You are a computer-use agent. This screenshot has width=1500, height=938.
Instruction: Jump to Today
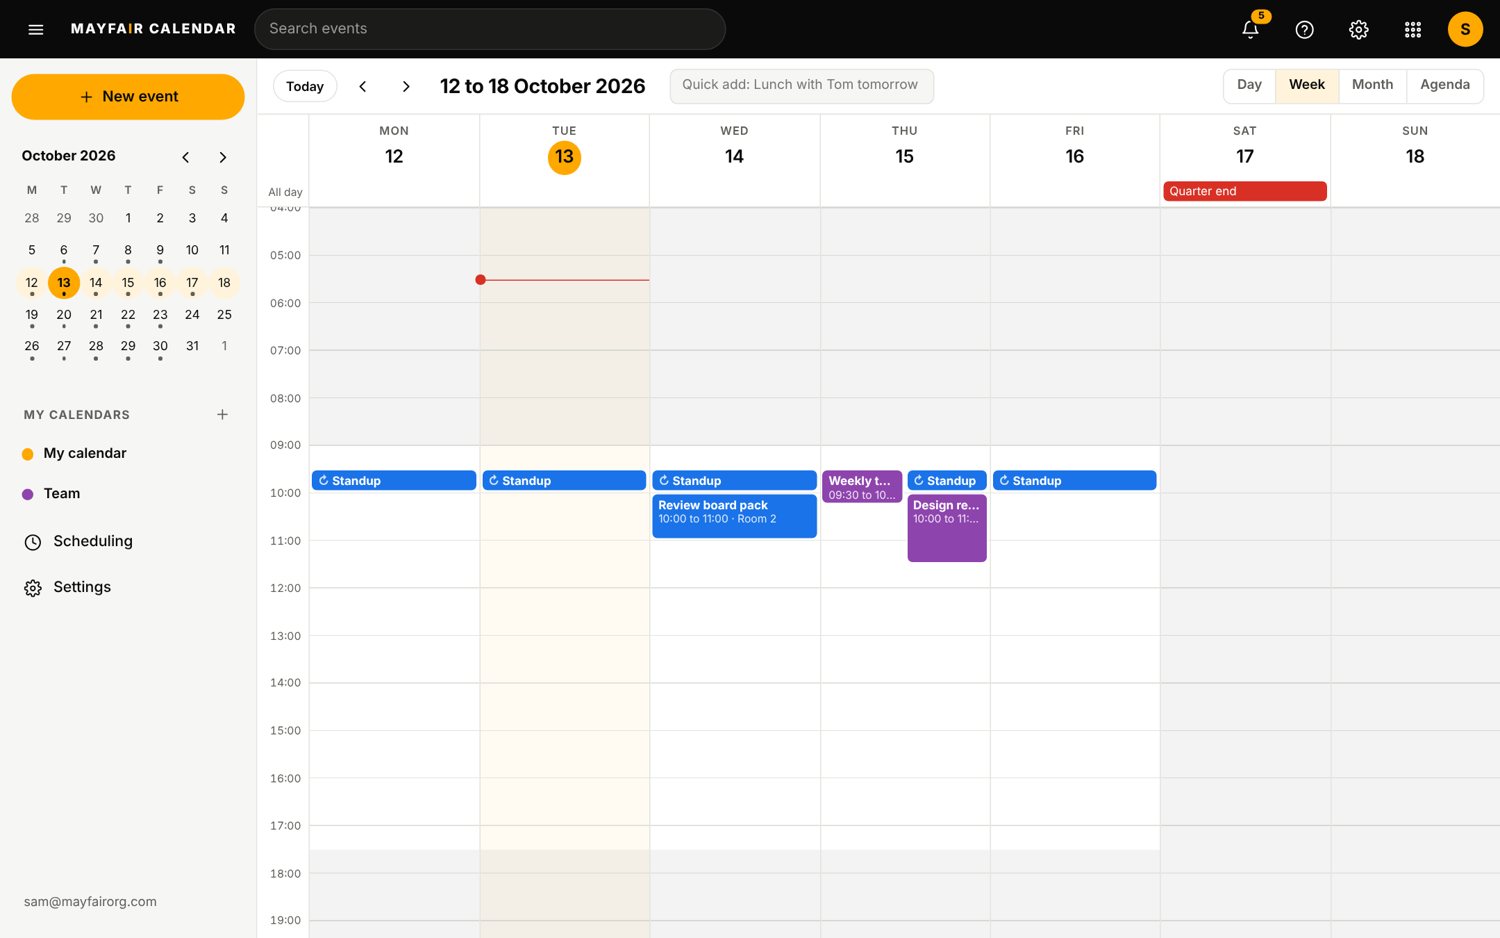pos(305,86)
